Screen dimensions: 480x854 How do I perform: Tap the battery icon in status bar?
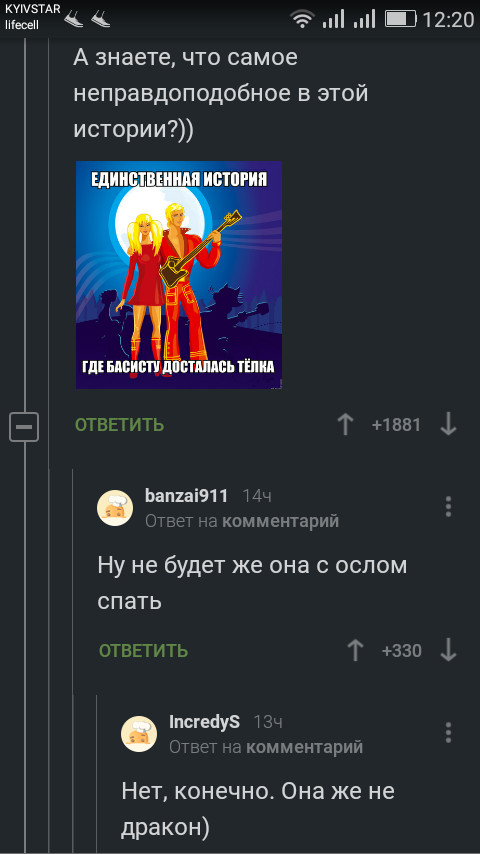[401, 20]
